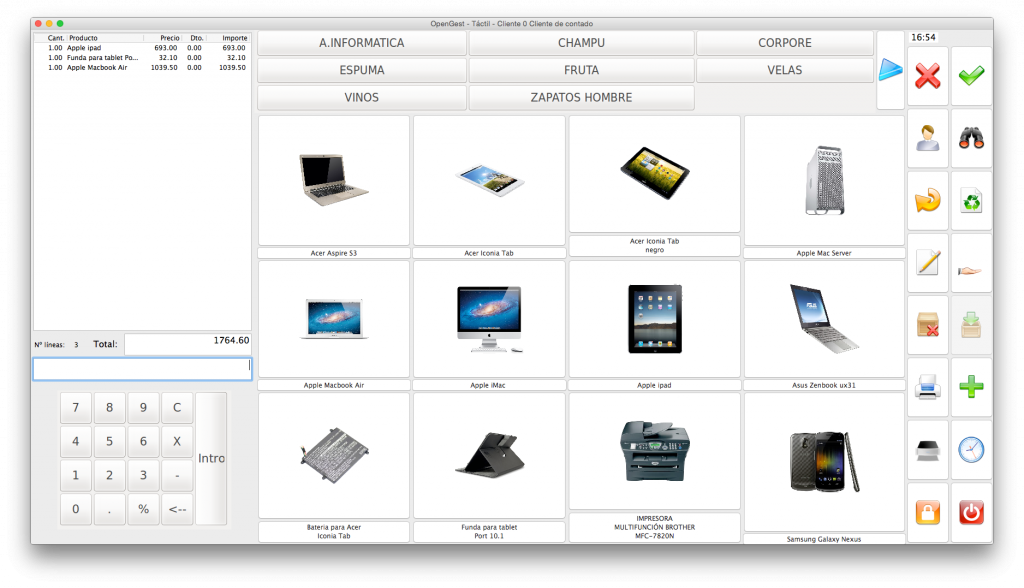The height and width of the screenshot is (588, 1024).
Task: Add the Bateria para Acer Iconia Tab image
Action: click(334, 456)
